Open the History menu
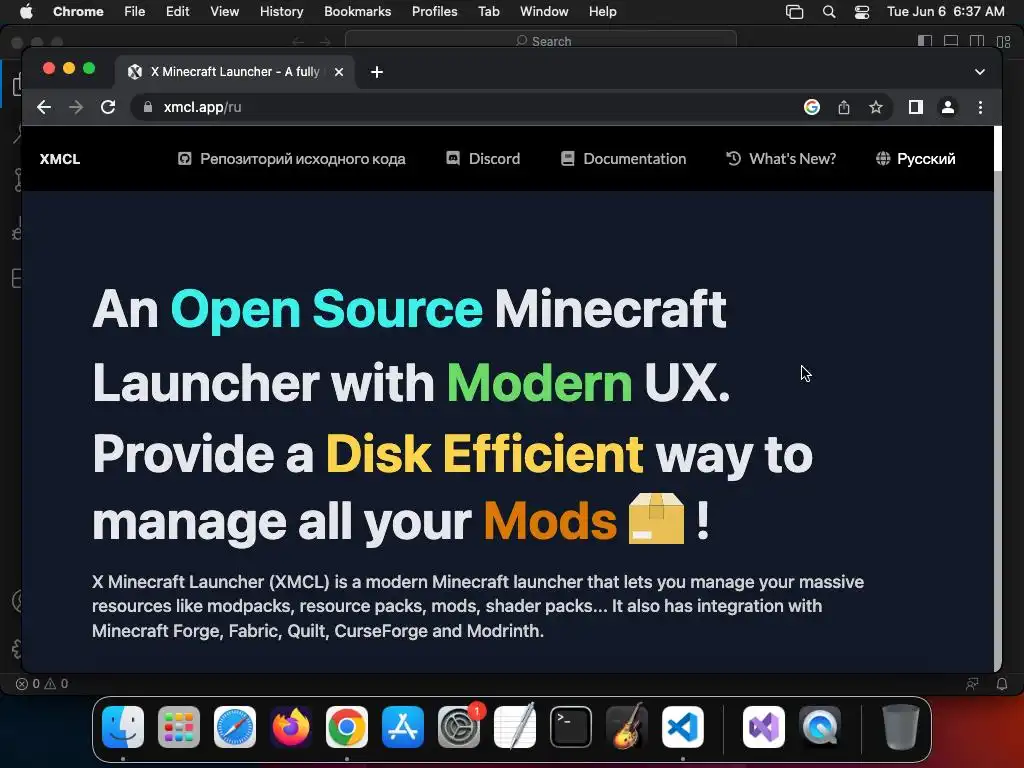1024x768 pixels. [x=281, y=12]
